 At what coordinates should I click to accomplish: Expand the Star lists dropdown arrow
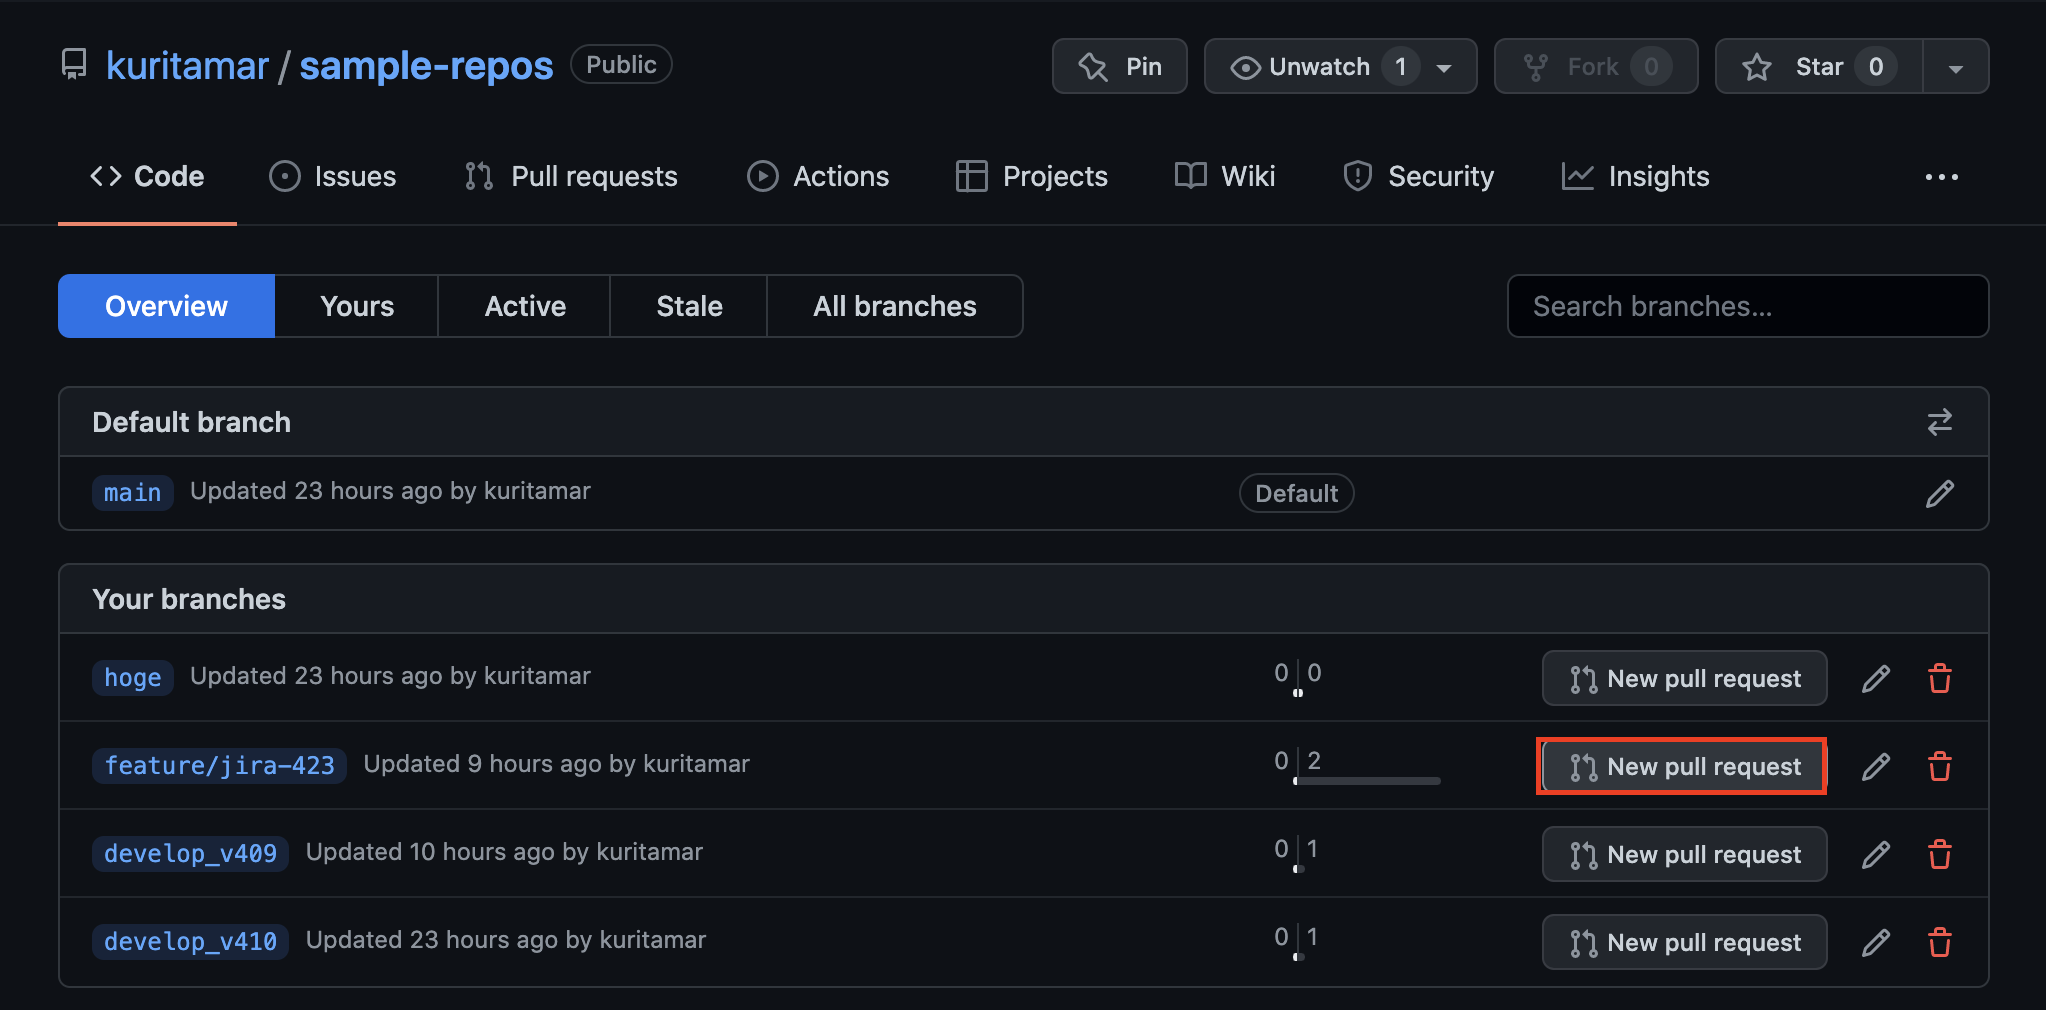tap(1955, 68)
